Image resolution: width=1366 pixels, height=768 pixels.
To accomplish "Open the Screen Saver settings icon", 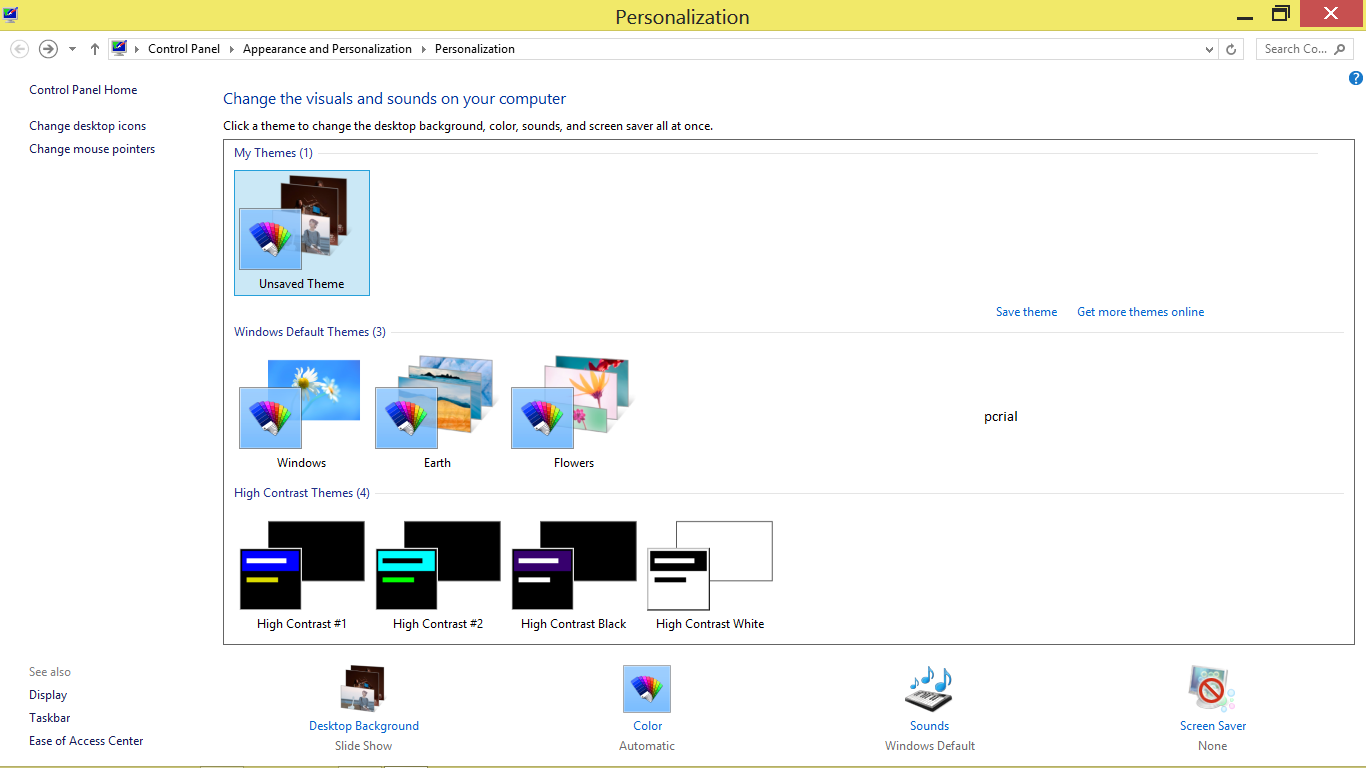I will (1211, 689).
